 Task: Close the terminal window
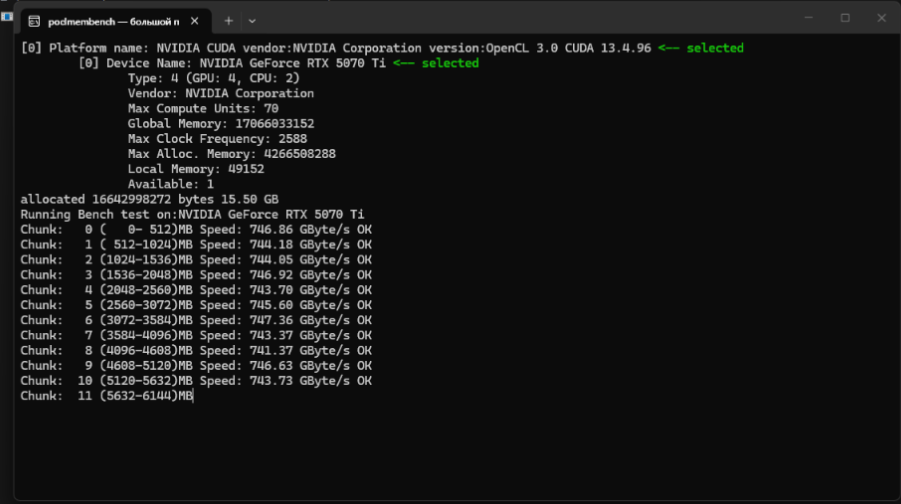(881, 18)
